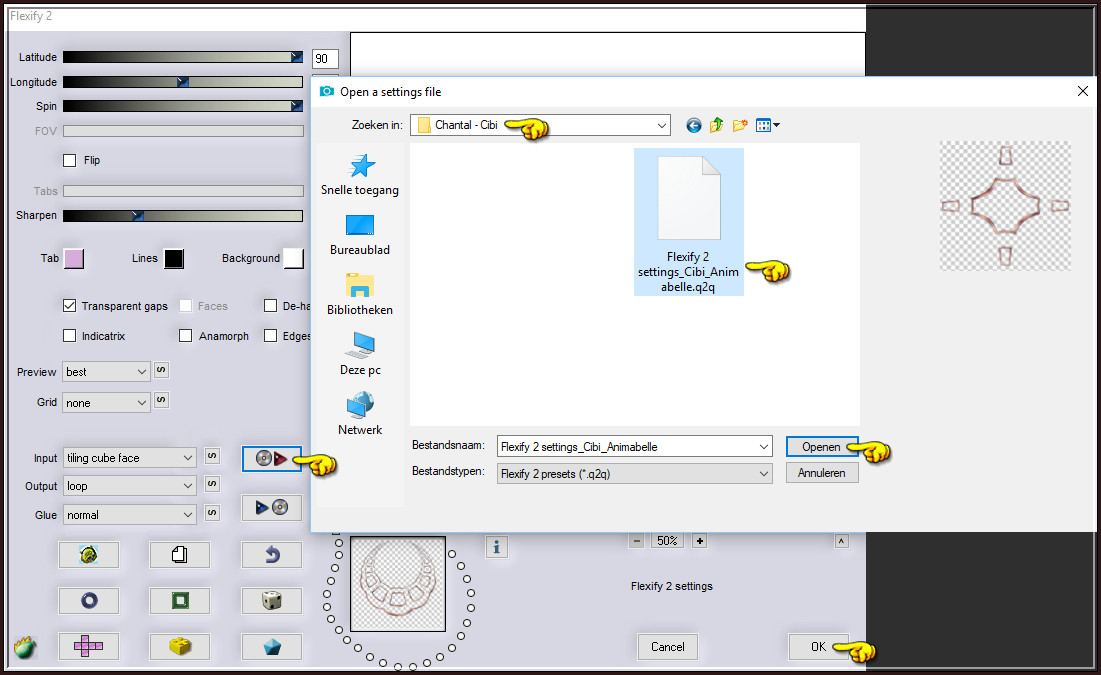The height and width of the screenshot is (675, 1101).
Task: Click the blue ring icon button
Action: click(88, 601)
